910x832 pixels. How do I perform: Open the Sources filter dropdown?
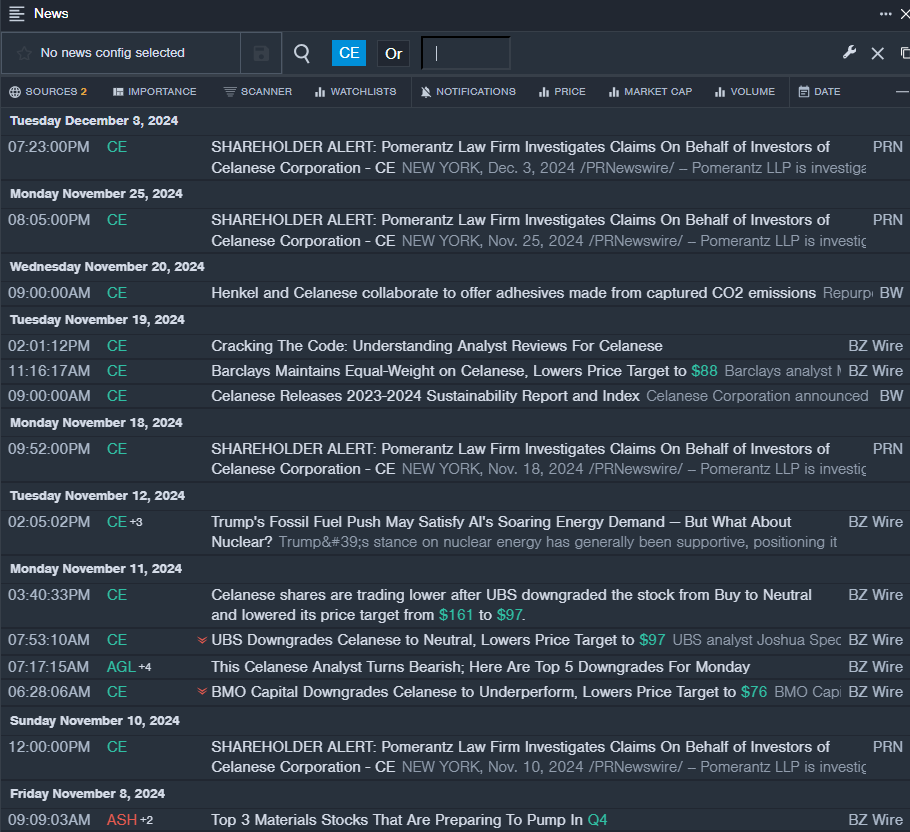tap(48, 92)
